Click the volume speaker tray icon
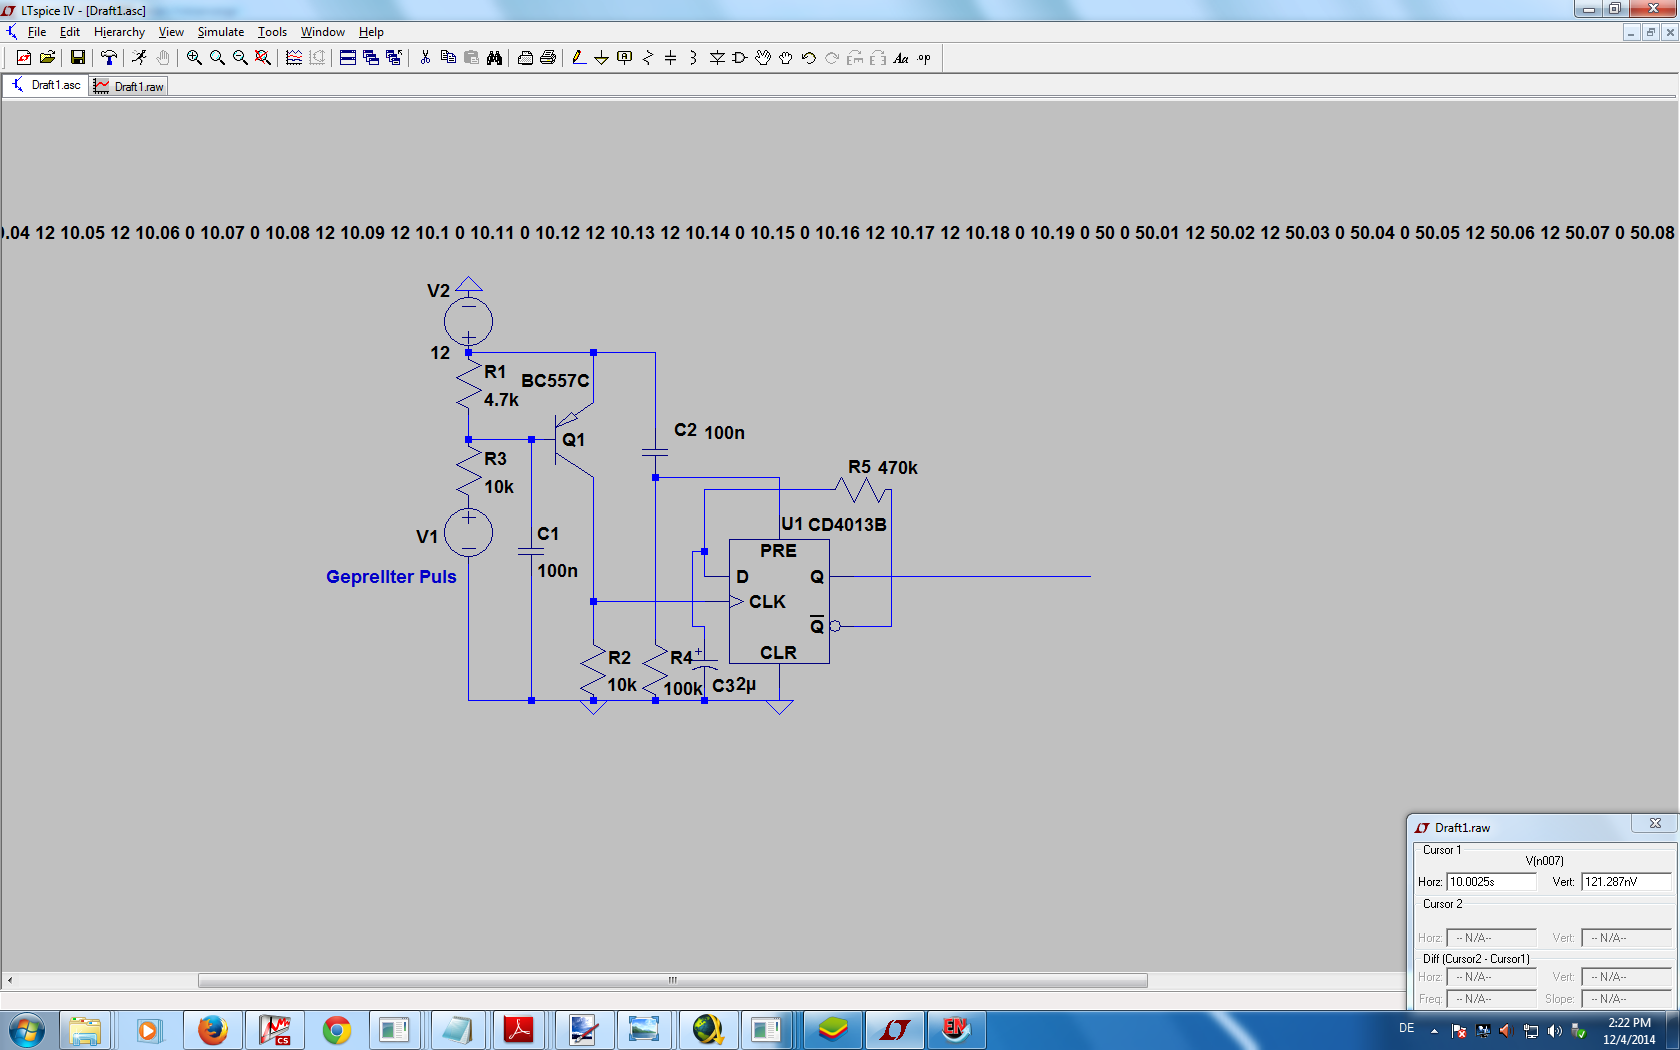Viewport: 1680px width, 1050px height. tap(1554, 1031)
